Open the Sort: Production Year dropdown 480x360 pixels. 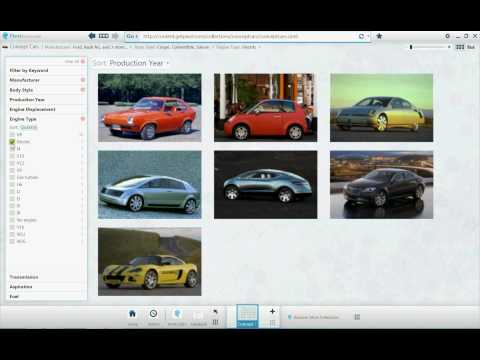pyautogui.click(x=131, y=63)
